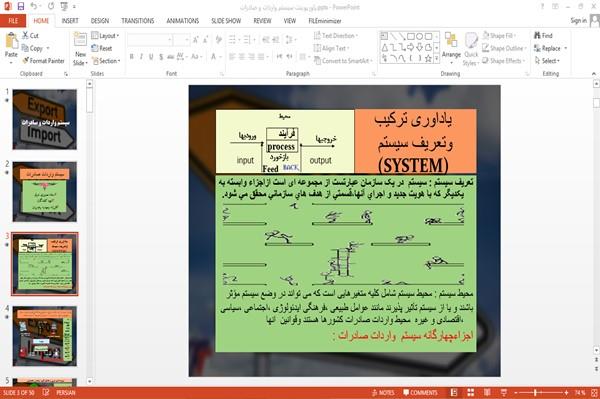Click the Save icon in quick access toolbar
Viewport: 600px width, 399px height.
pyautogui.click(x=21, y=7)
